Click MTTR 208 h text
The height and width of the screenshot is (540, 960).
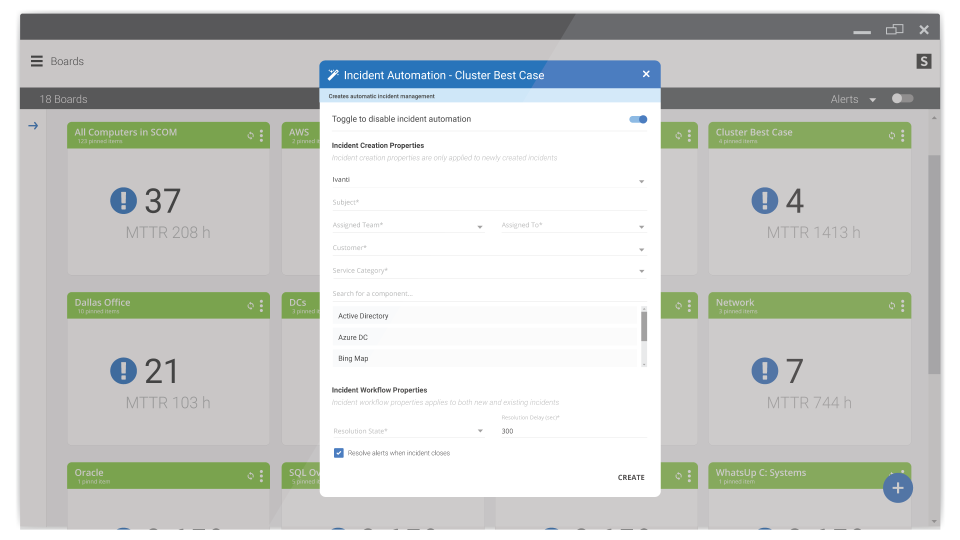click(x=168, y=233)
